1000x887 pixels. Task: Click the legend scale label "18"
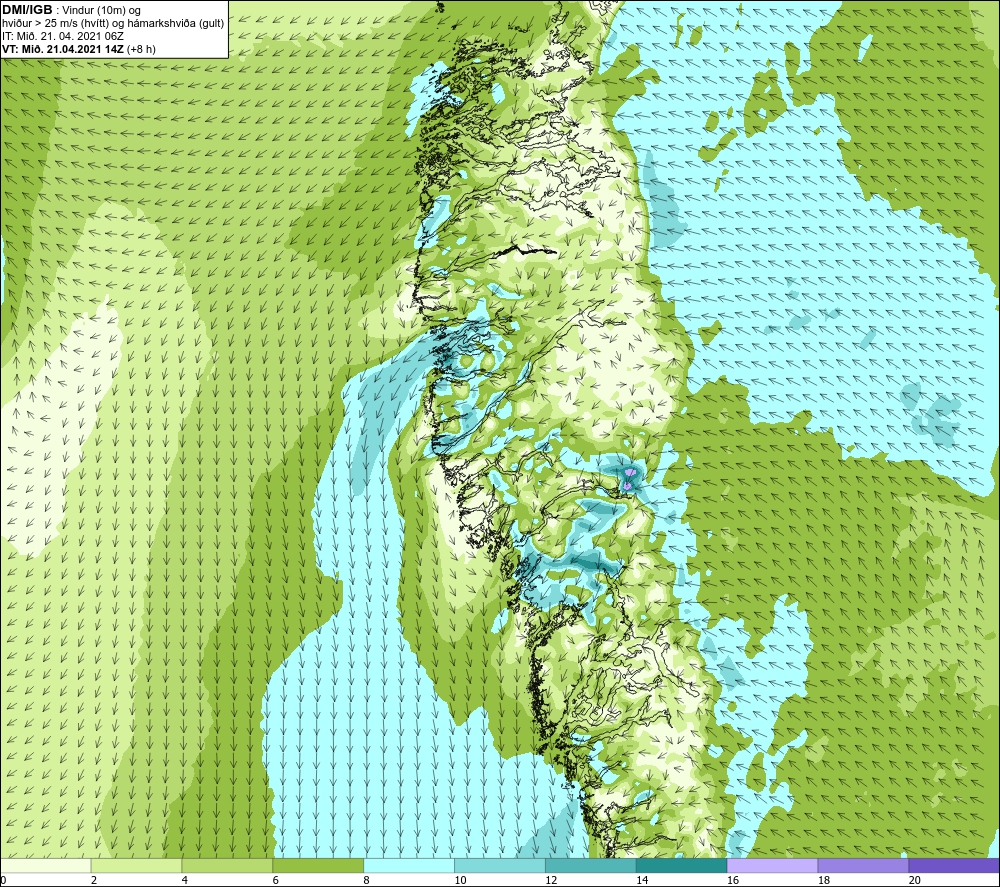coord(823,880)
